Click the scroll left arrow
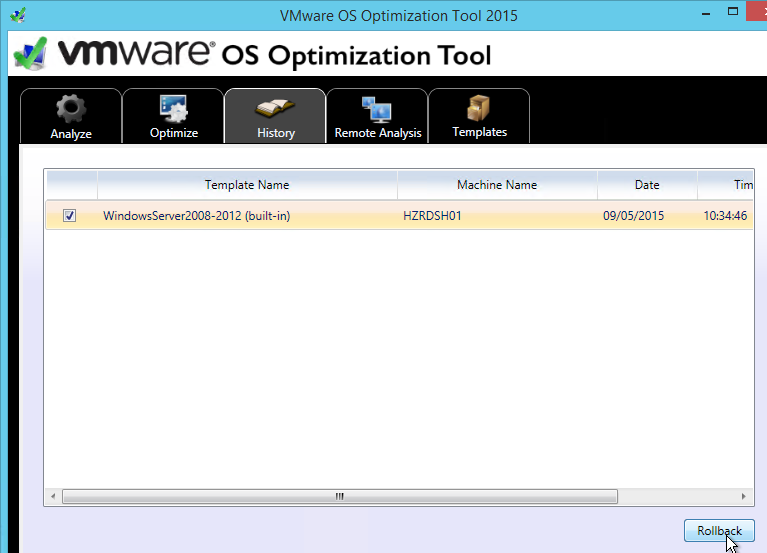 (53, 496)
